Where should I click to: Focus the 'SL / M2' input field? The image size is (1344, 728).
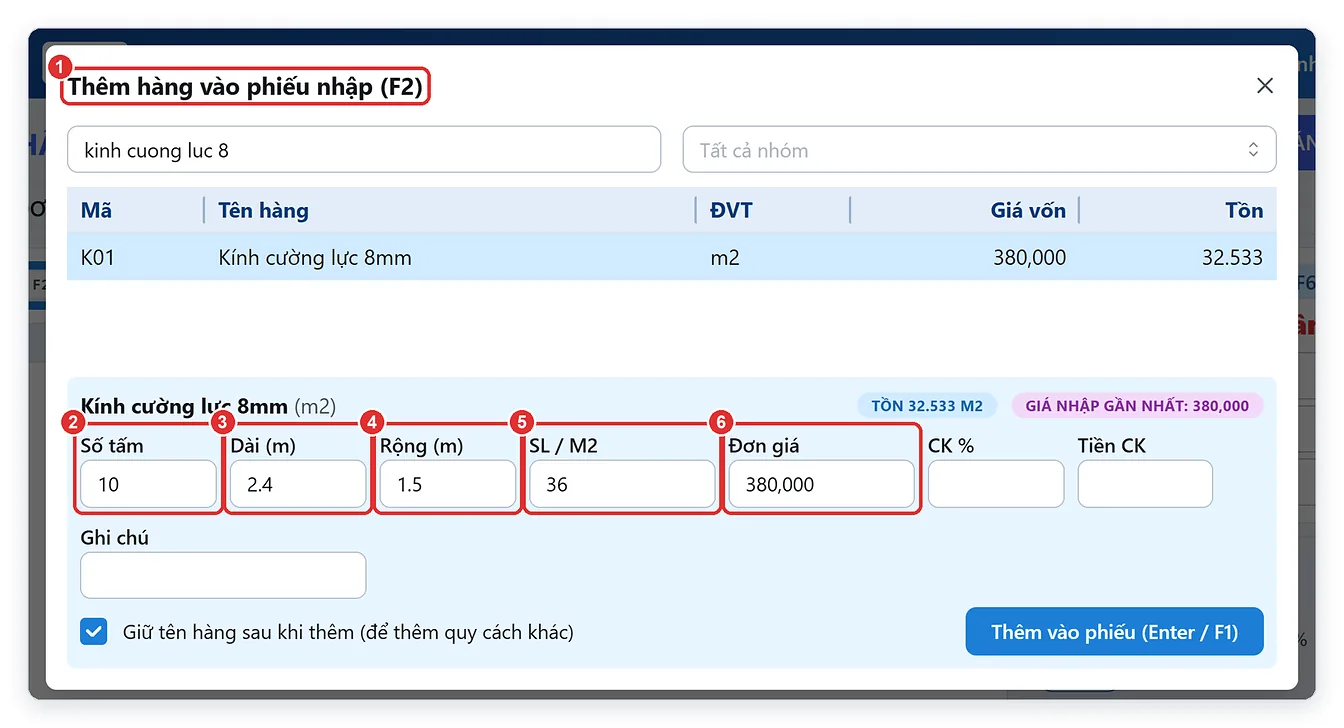(x=622, y=484)
